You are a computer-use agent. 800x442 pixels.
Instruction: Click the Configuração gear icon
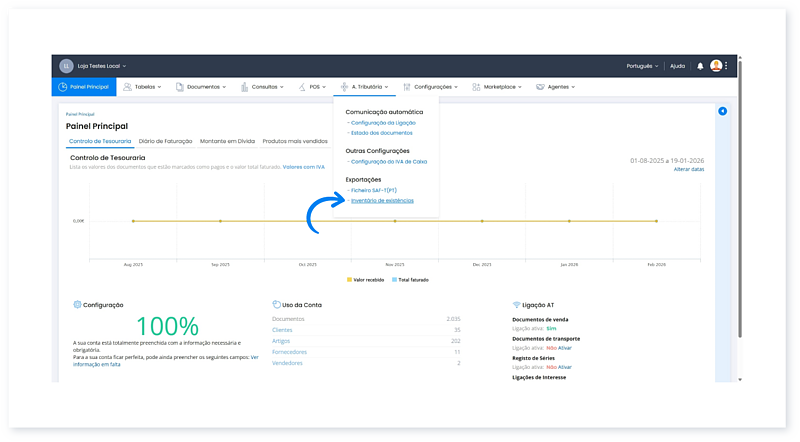(x=77, y=304)
